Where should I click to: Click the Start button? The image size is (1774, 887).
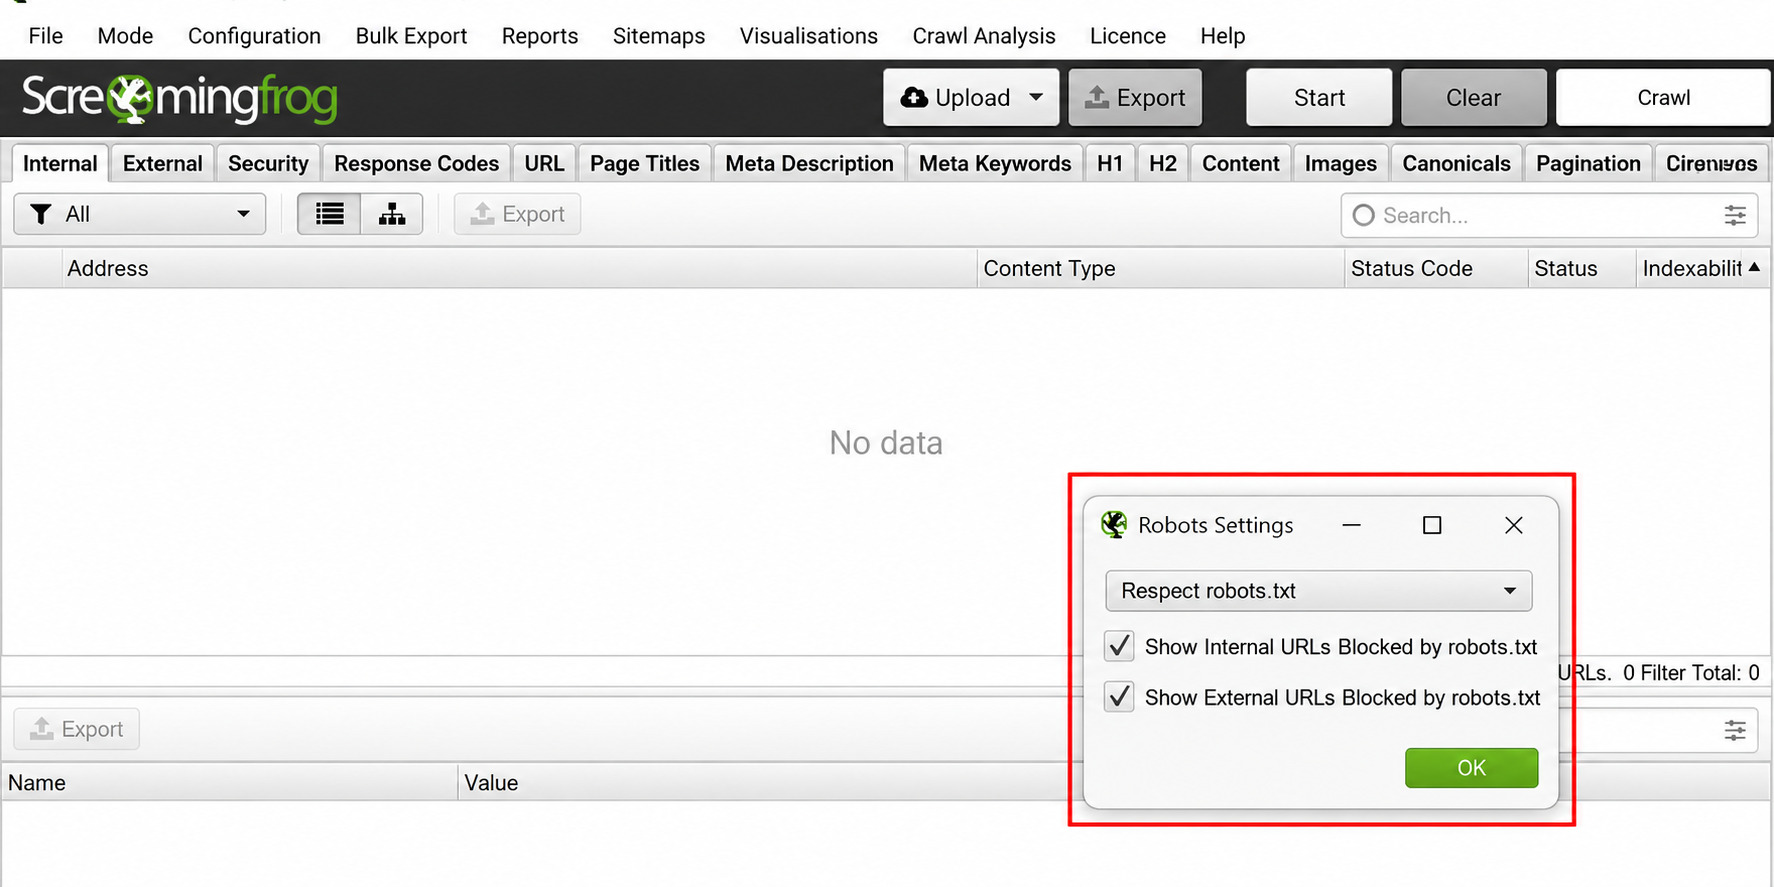1319,98
